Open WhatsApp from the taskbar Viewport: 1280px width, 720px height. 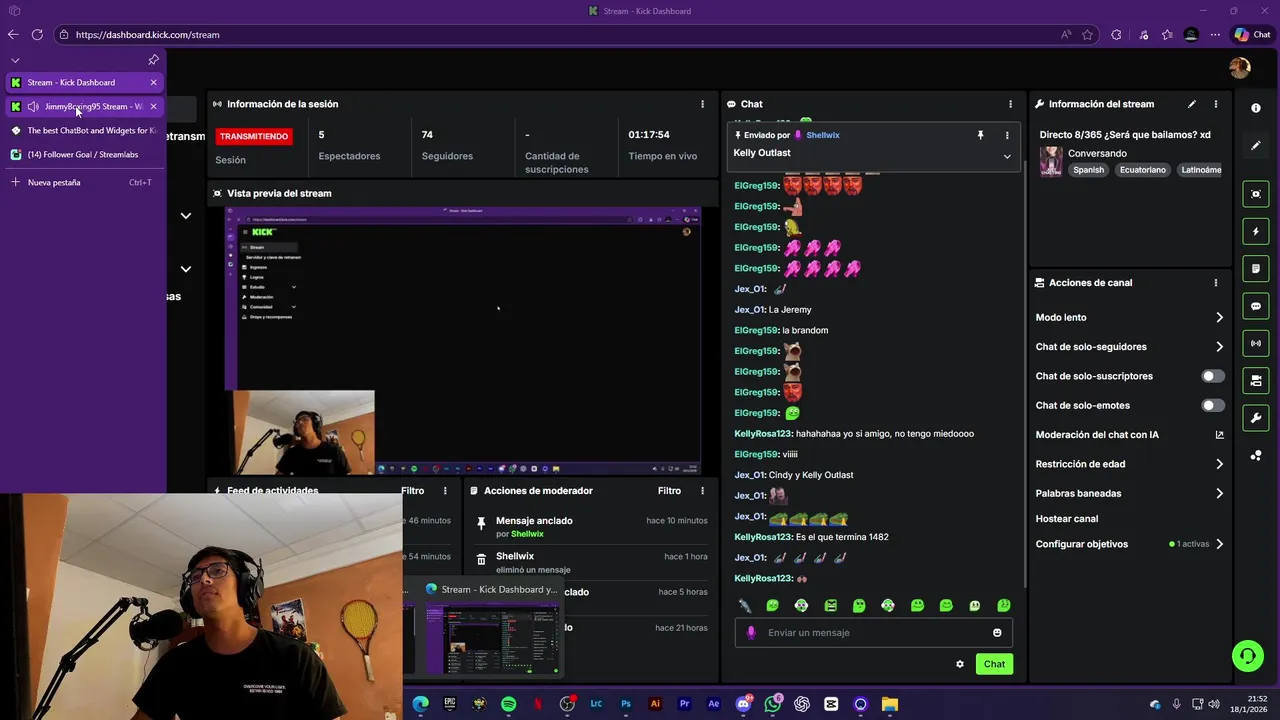[x=772, y=704]
